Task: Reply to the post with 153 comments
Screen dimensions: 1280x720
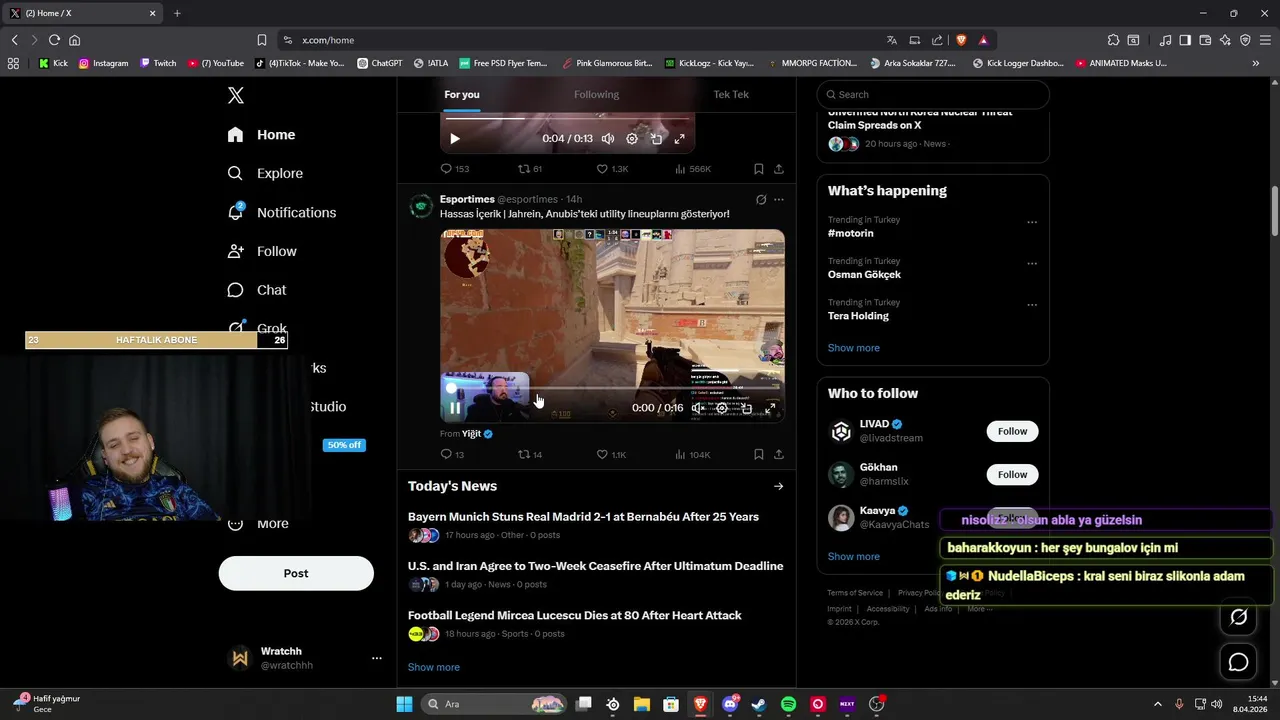Action: [x=455, y=169]
